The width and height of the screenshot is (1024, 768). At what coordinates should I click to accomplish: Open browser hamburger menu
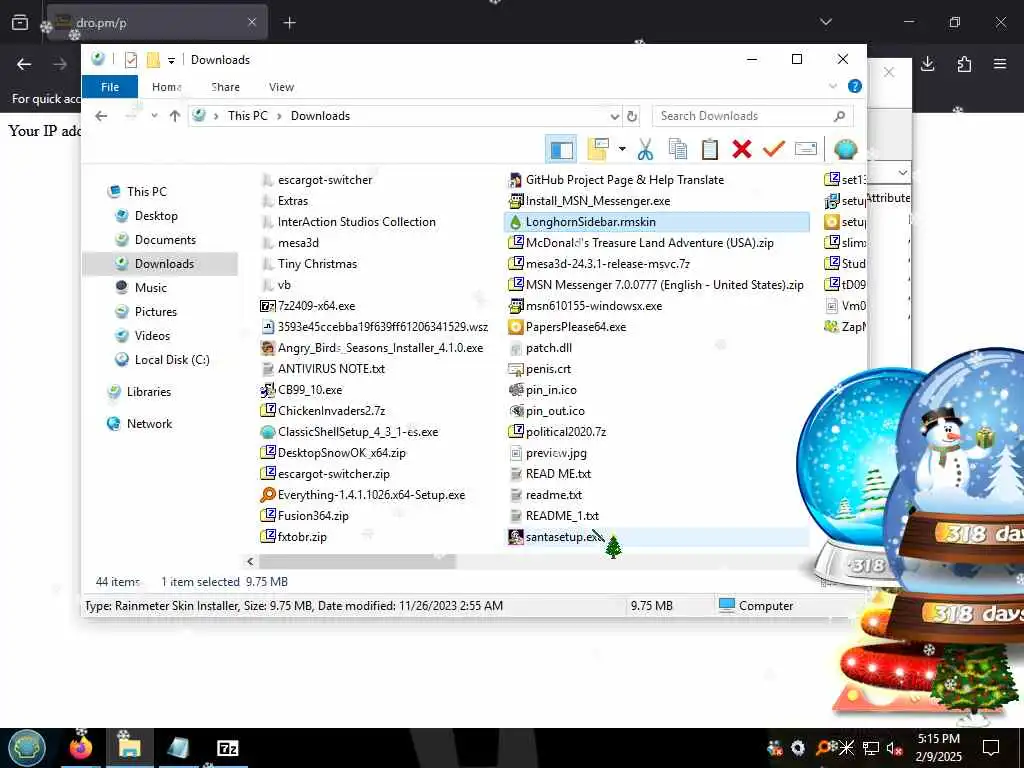tap(1000, 64)
